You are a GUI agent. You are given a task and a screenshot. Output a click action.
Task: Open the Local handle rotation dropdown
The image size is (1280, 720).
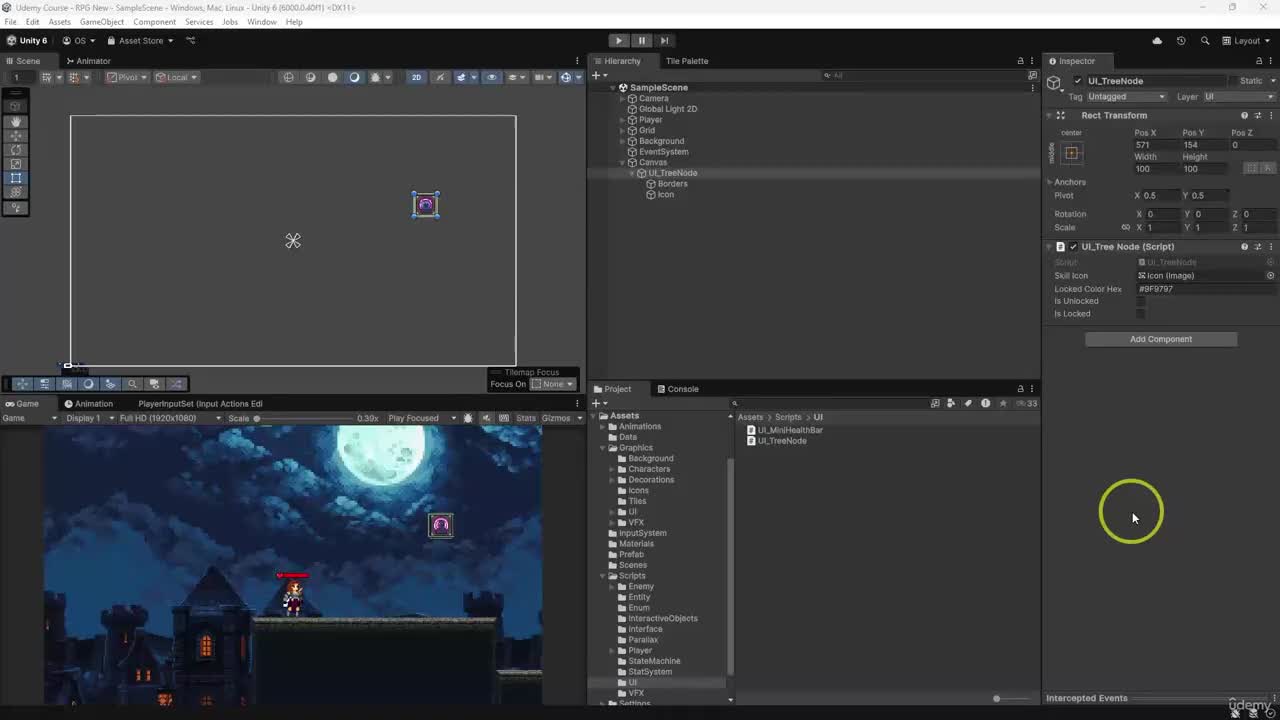(x=177, y=77)
